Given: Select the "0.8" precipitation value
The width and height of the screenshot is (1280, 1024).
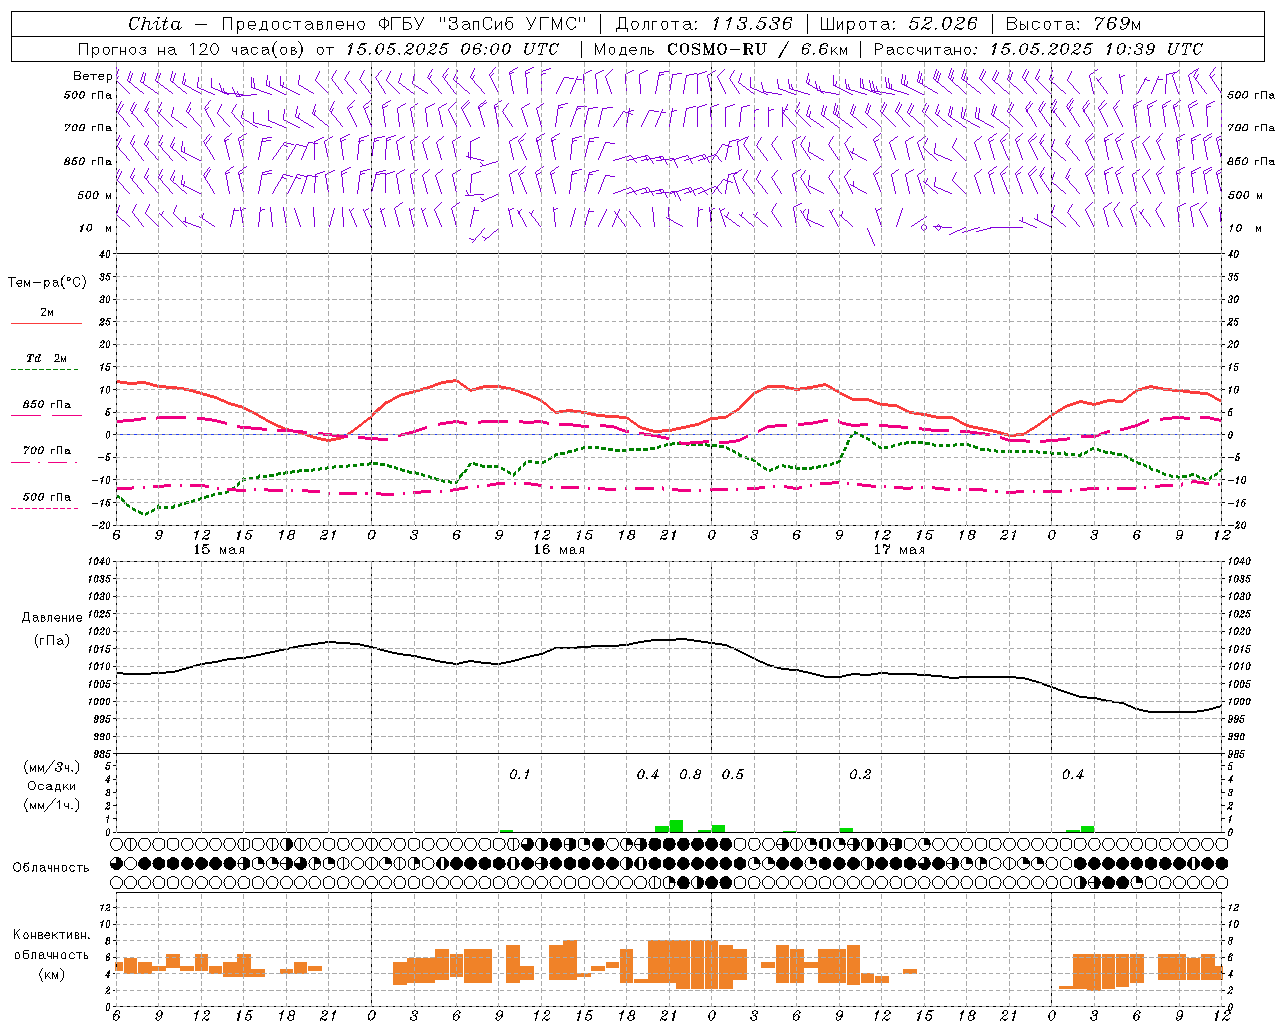Looking at the screenshot, I should tap(690, 775).
